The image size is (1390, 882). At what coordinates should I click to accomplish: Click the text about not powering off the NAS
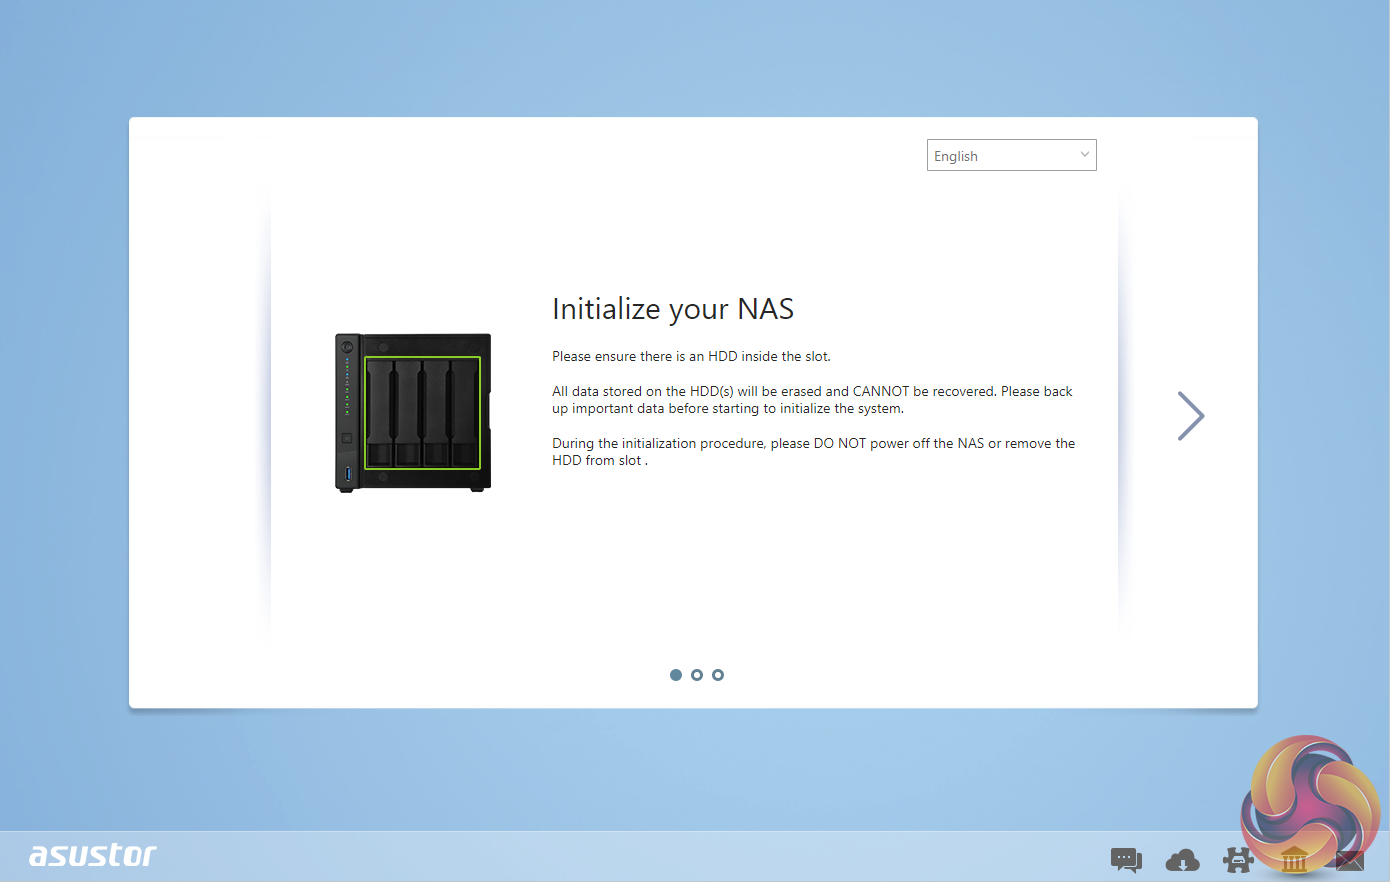813,452
